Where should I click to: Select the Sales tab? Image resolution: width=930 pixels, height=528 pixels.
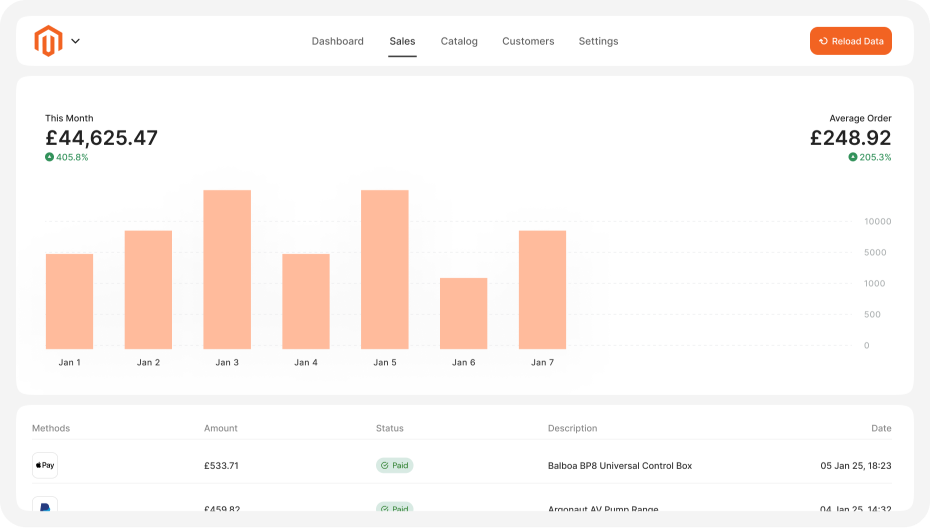pyautogui.click(x=402, y=41)
